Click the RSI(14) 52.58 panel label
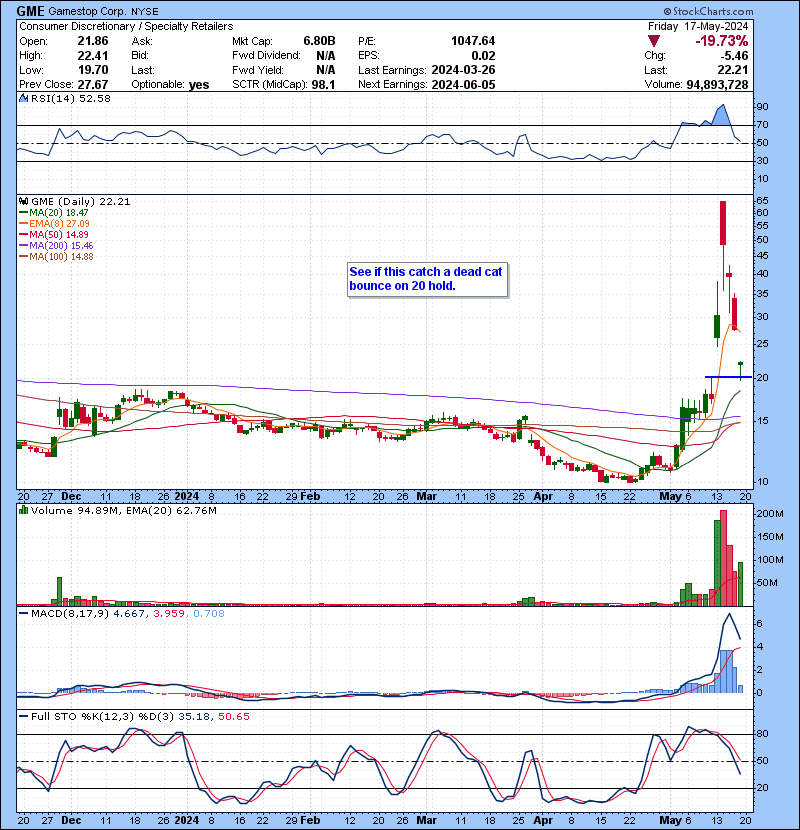800x830 pixels. coord(70,98)
